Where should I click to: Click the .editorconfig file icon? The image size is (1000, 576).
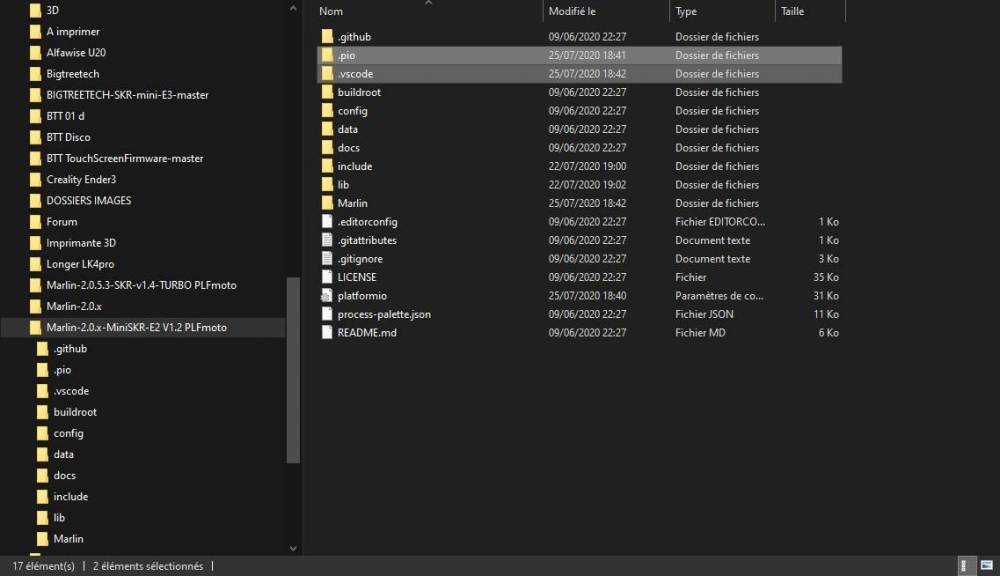[x=327, y=221]
